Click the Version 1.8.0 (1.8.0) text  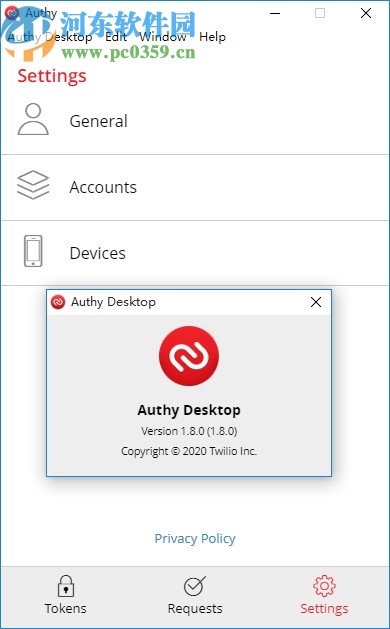coord(189,431)
